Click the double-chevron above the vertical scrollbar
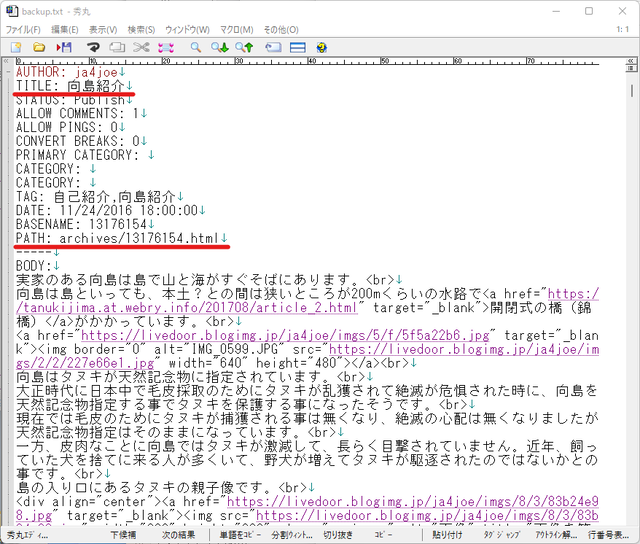640x544 pixels. pyautogui.click(x=631, y=61)
